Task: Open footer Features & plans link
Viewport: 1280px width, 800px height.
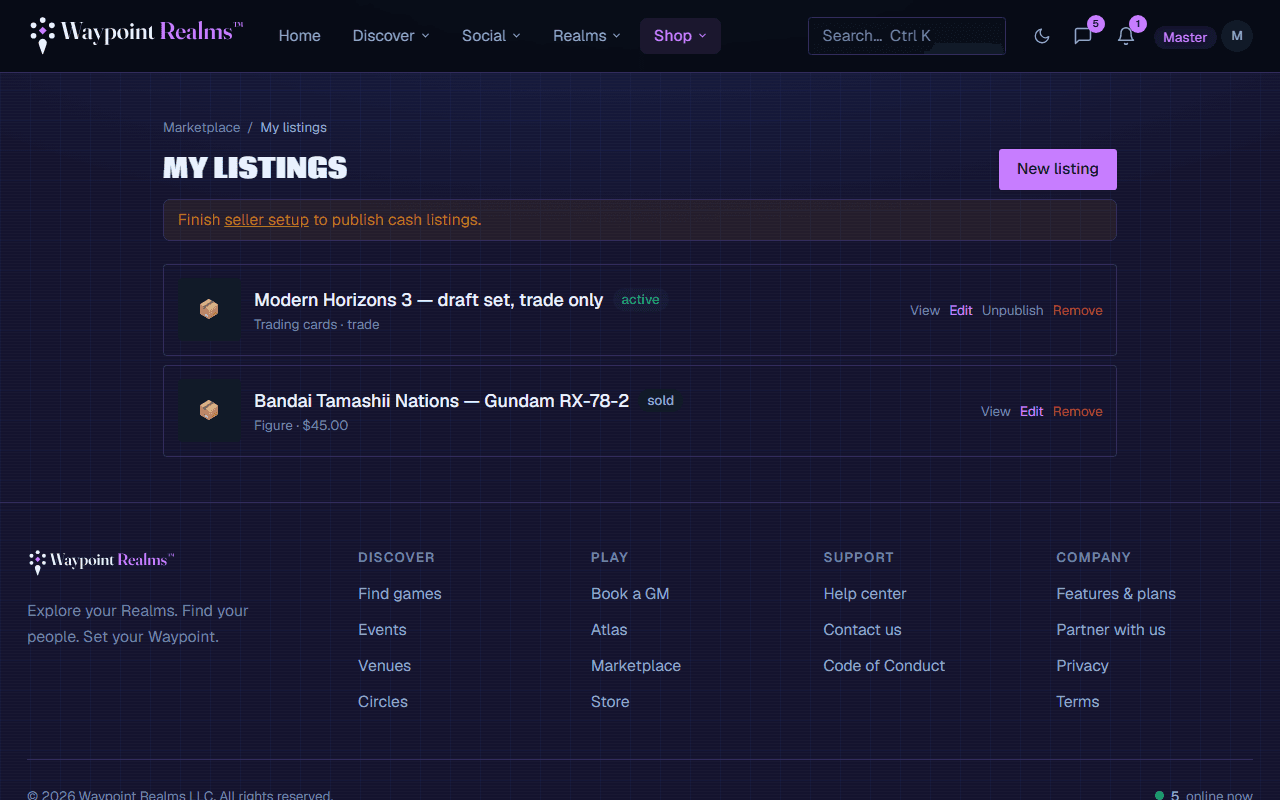Action: tap(1116, 594)
